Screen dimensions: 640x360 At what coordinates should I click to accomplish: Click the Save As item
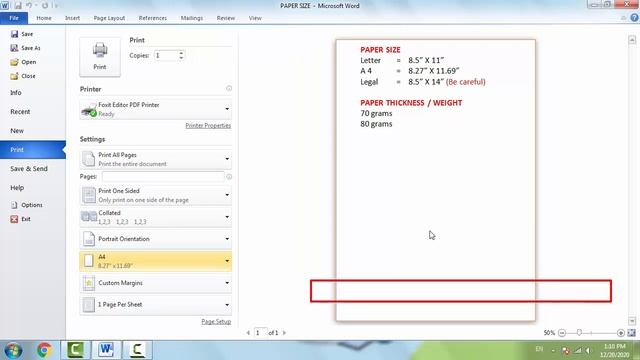tap(25, 48)
